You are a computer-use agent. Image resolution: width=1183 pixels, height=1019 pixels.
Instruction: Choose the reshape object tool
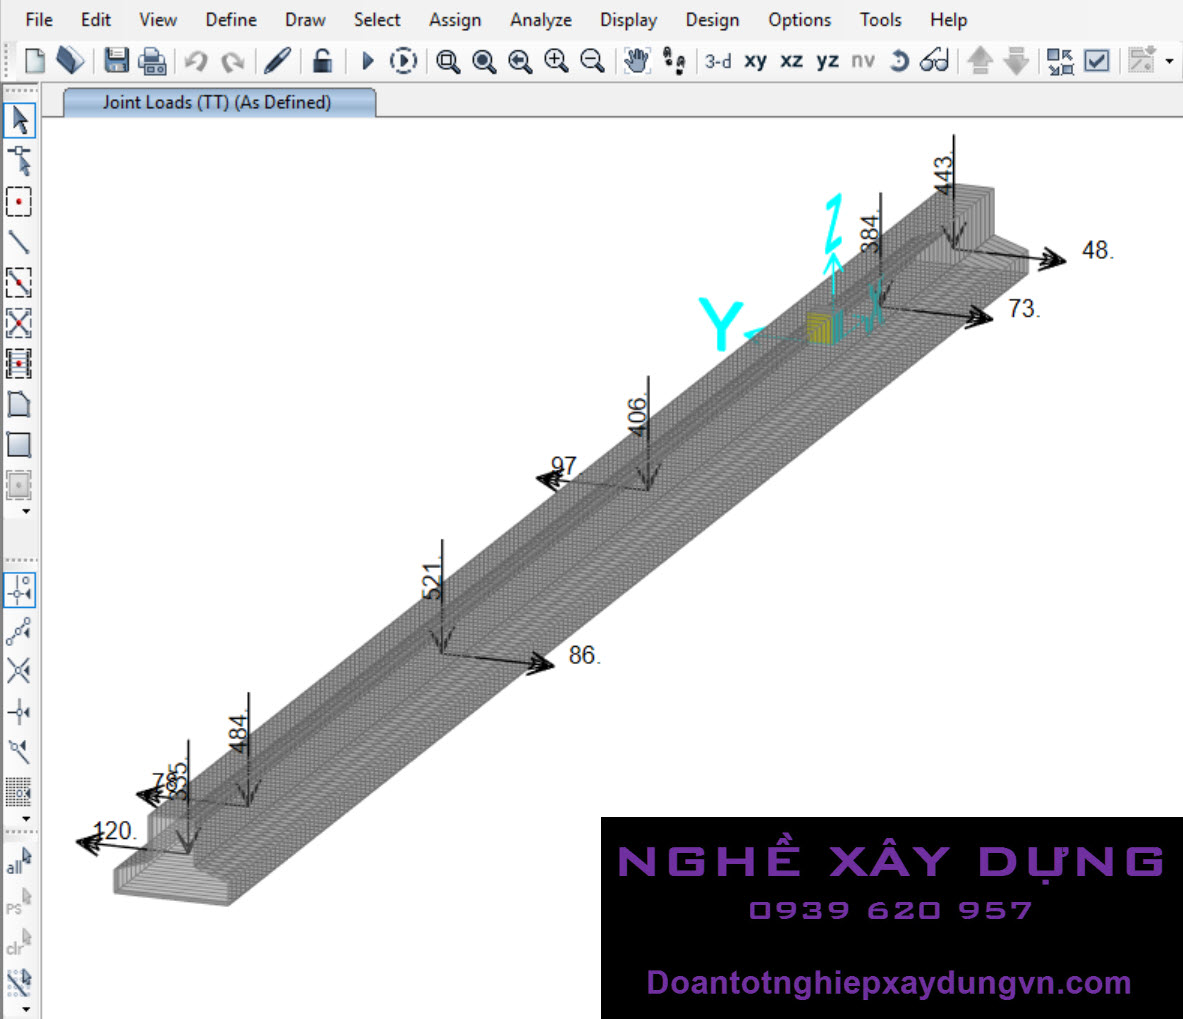coord(20,161)
